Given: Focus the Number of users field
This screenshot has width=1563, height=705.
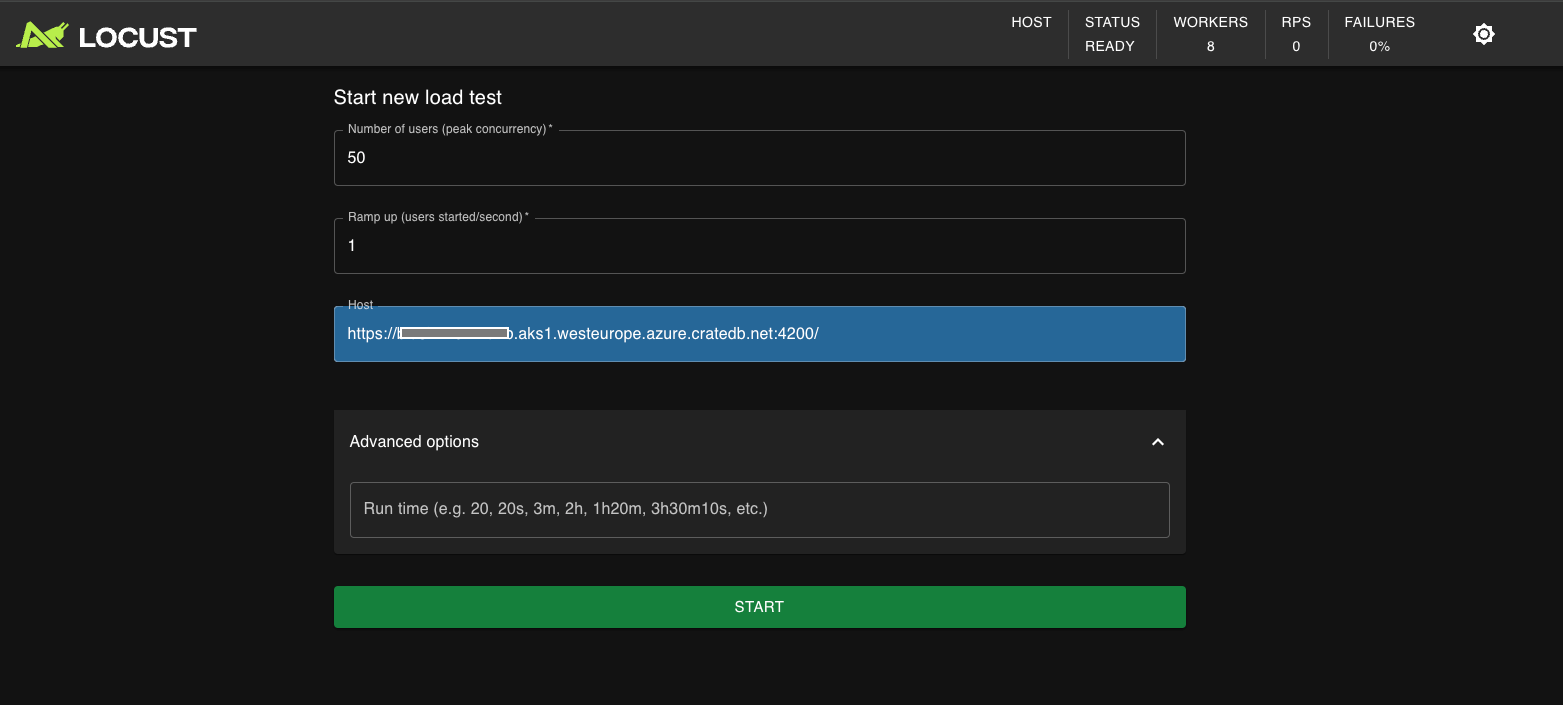Looking at the screenshot, I should [x=759, y=158].
